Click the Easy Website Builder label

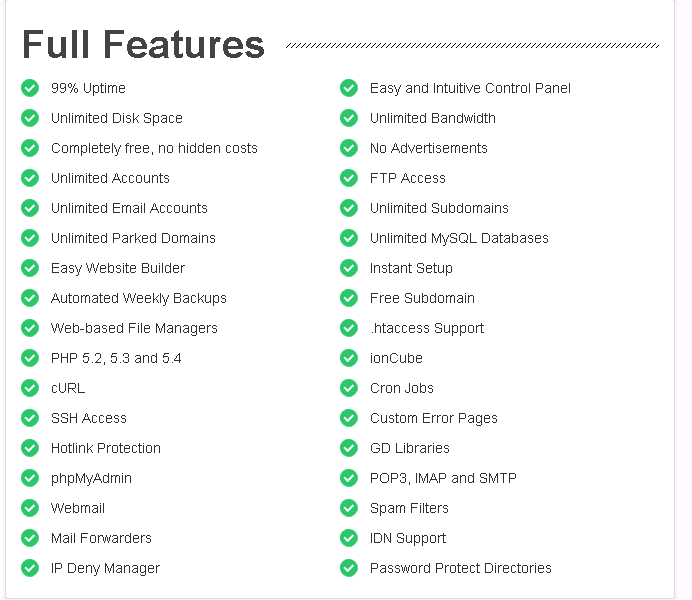tap(118, 268)
